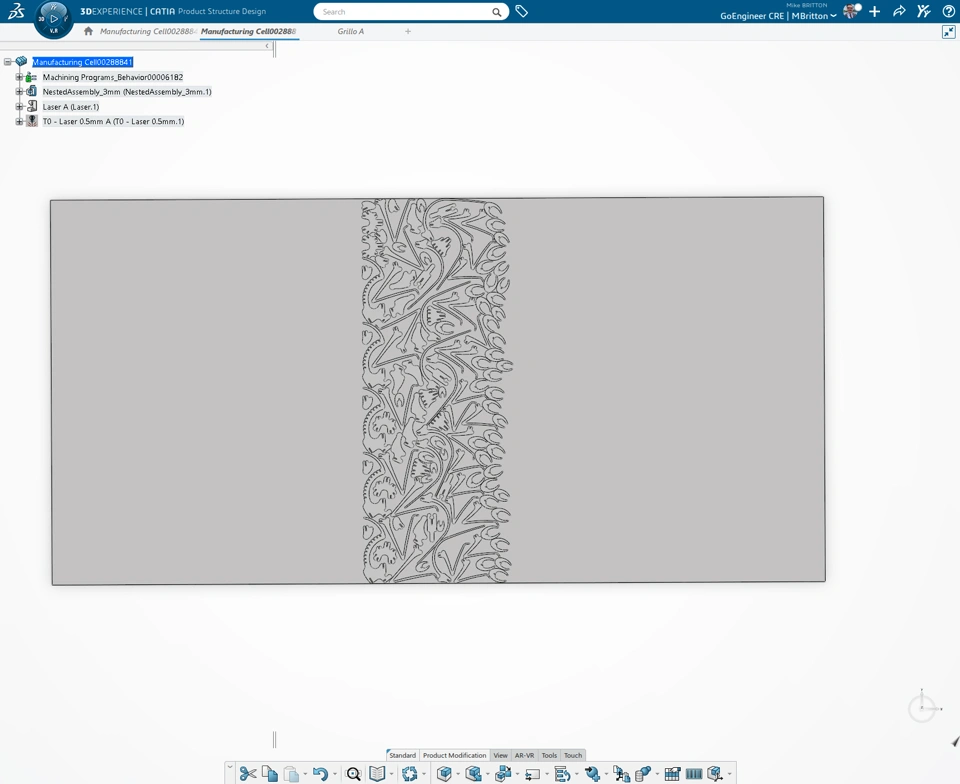This screenshot has width=960, height=784.
Task: Open the Grillo A document tab
Action: coord(350,31)
